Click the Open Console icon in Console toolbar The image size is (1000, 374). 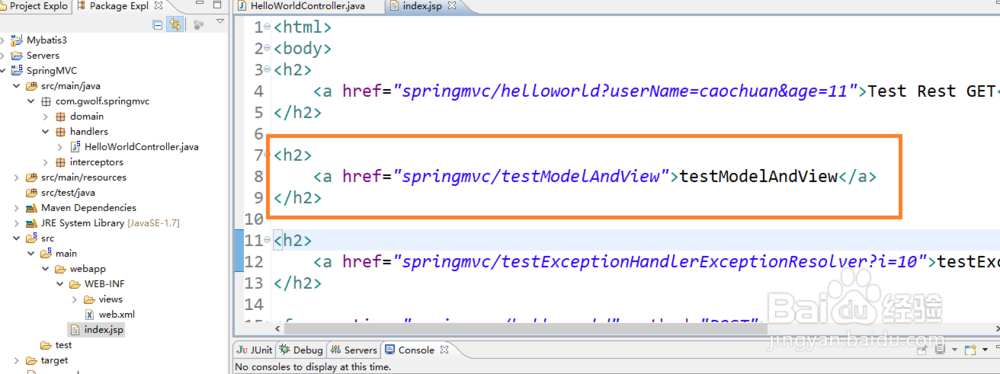click(971, 350)
